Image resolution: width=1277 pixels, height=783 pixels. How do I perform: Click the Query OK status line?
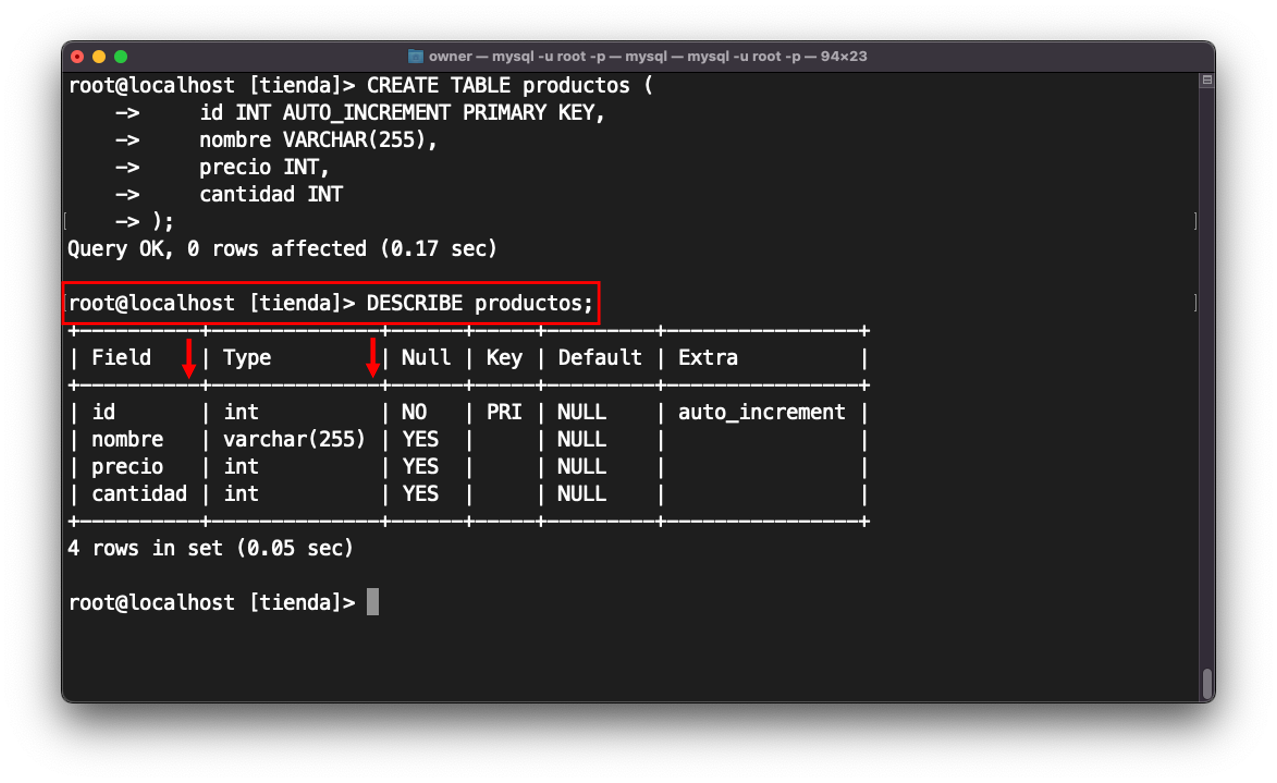pos(282,248)
